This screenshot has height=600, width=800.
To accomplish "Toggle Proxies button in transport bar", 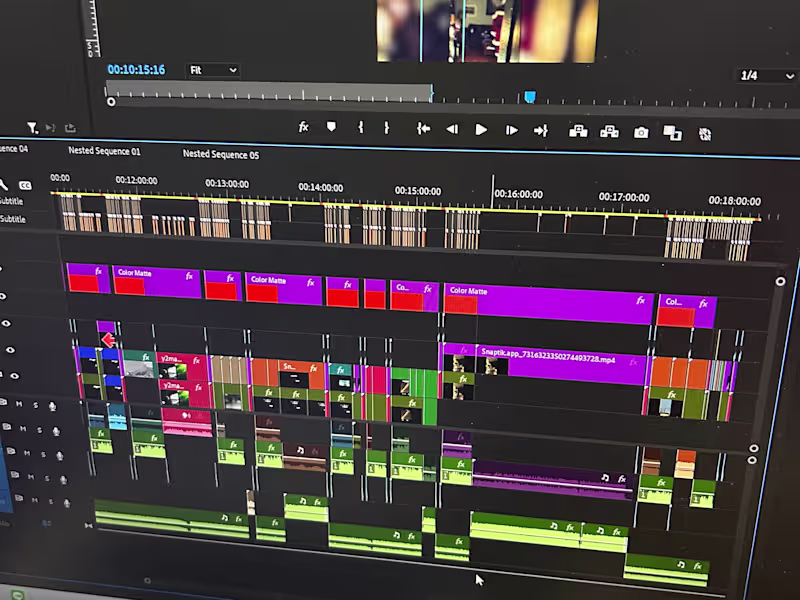I will tap(705, 134).
